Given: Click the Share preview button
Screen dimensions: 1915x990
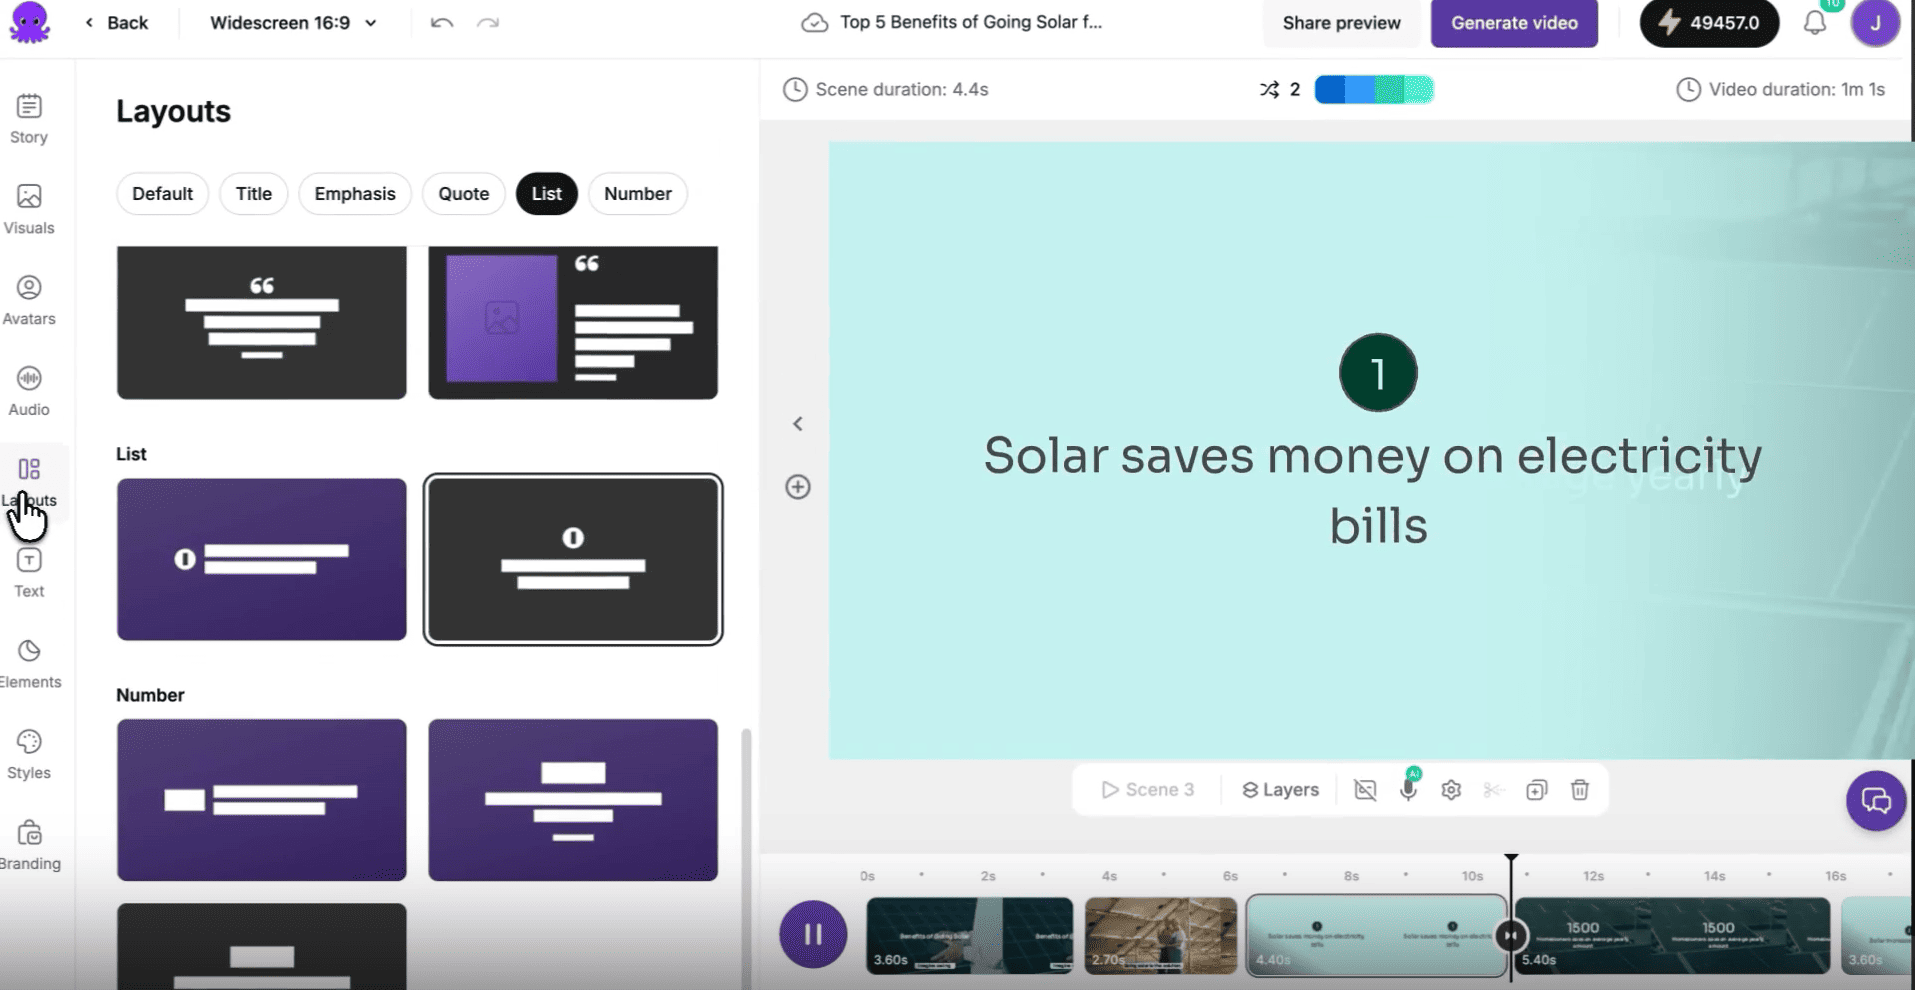Looking at the screenshot, I should click(1341, 23).
